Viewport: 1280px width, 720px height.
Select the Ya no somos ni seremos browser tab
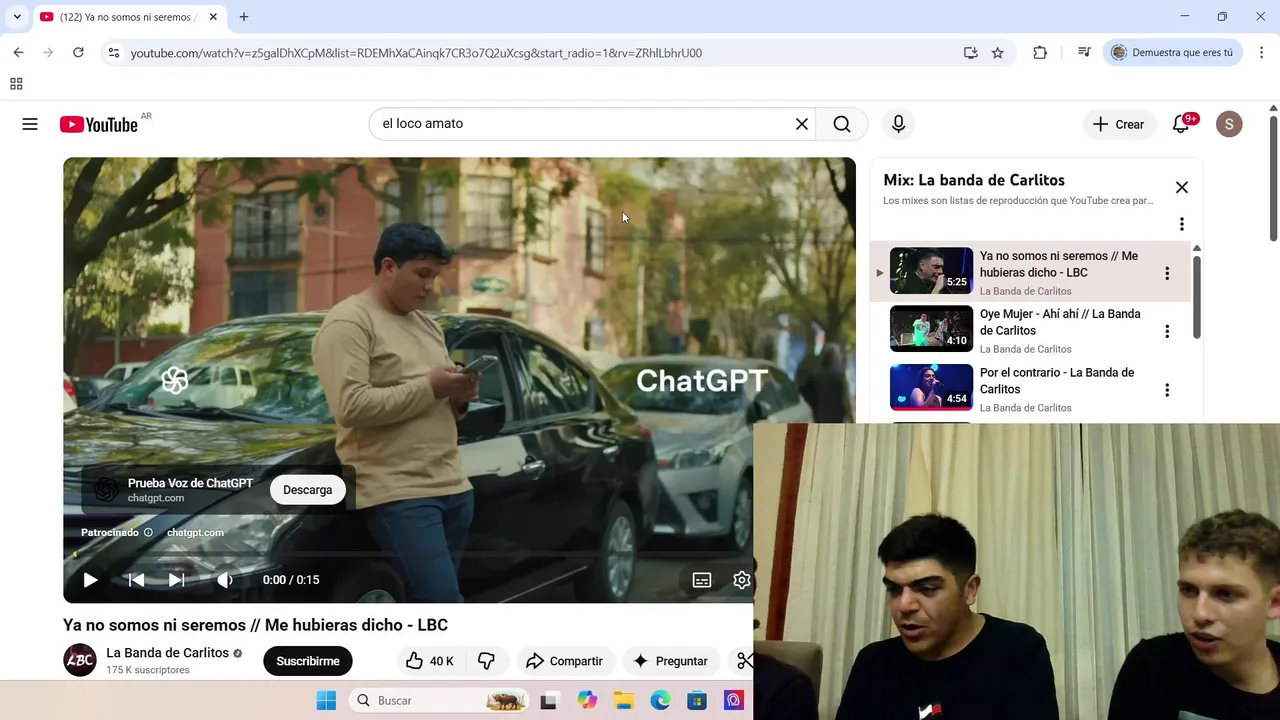tap(128, 17)
